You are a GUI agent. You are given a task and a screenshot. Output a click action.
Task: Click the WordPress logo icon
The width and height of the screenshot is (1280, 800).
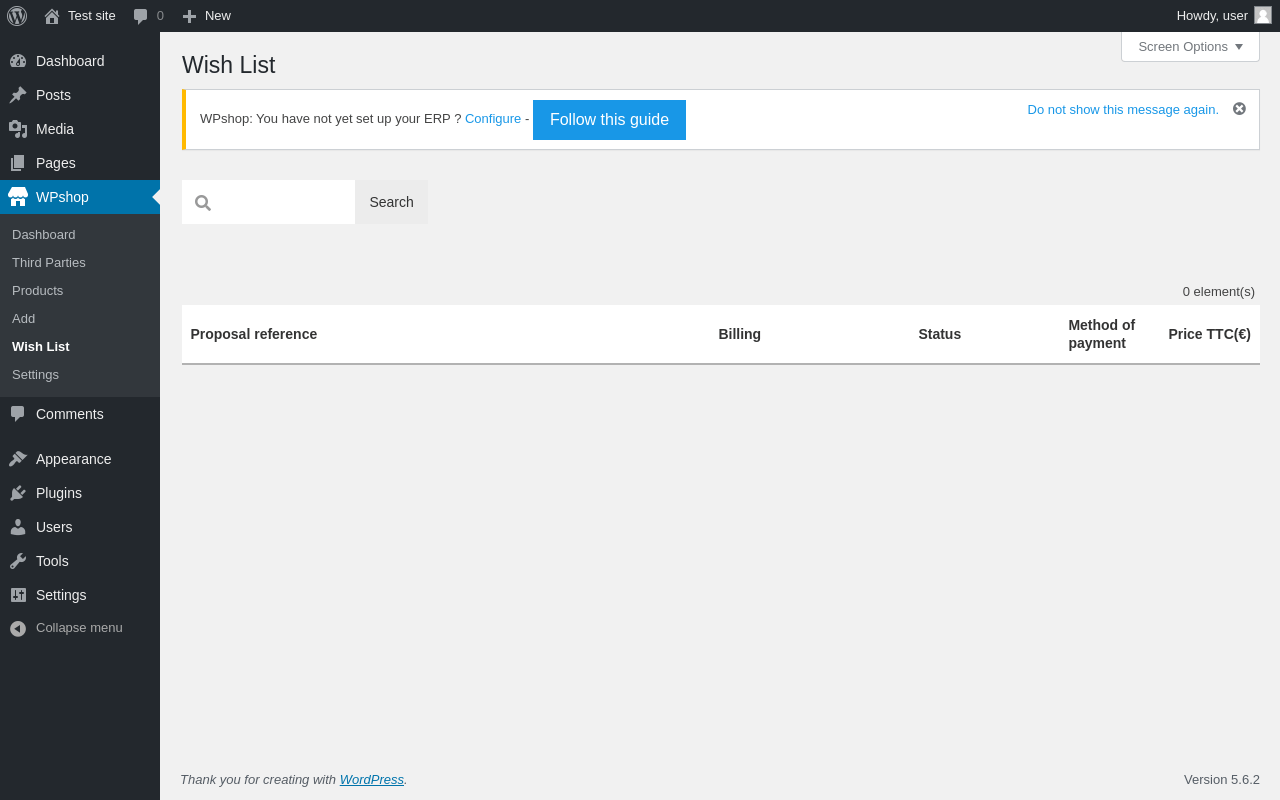pos(17,16)
